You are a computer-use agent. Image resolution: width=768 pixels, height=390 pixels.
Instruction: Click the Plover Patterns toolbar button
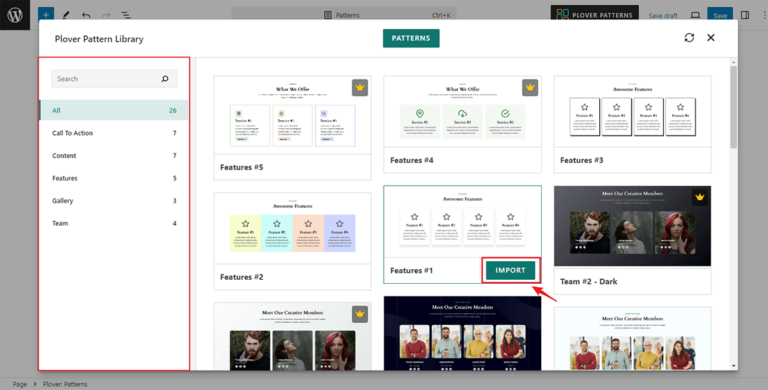[595, 14]
